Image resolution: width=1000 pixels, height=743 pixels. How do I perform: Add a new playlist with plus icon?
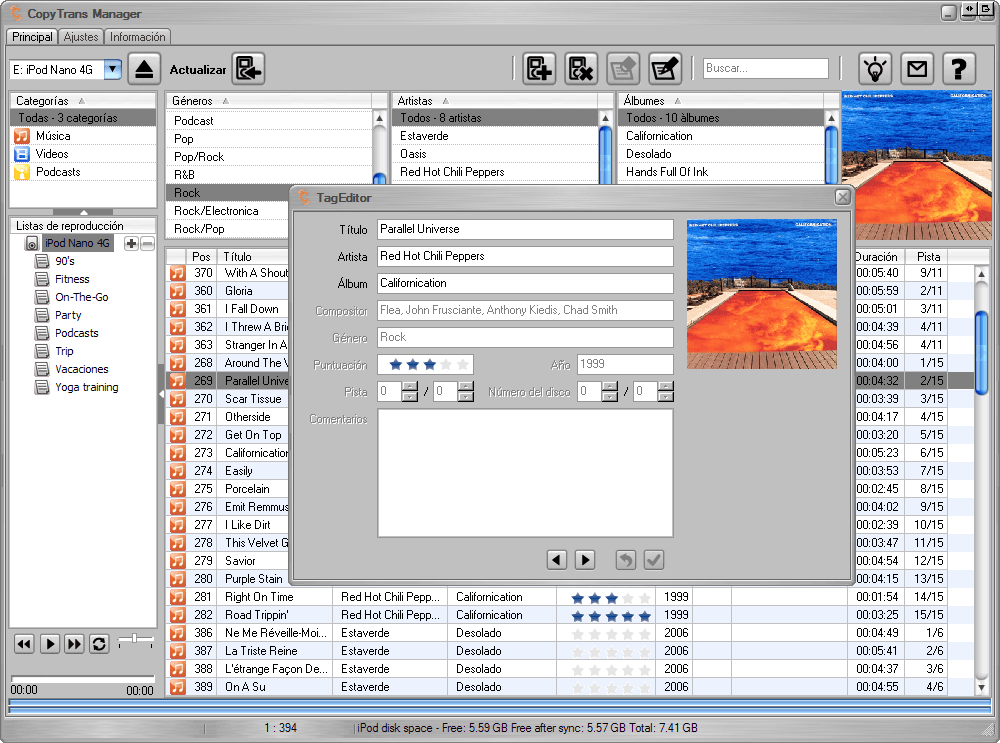(131, 243)
